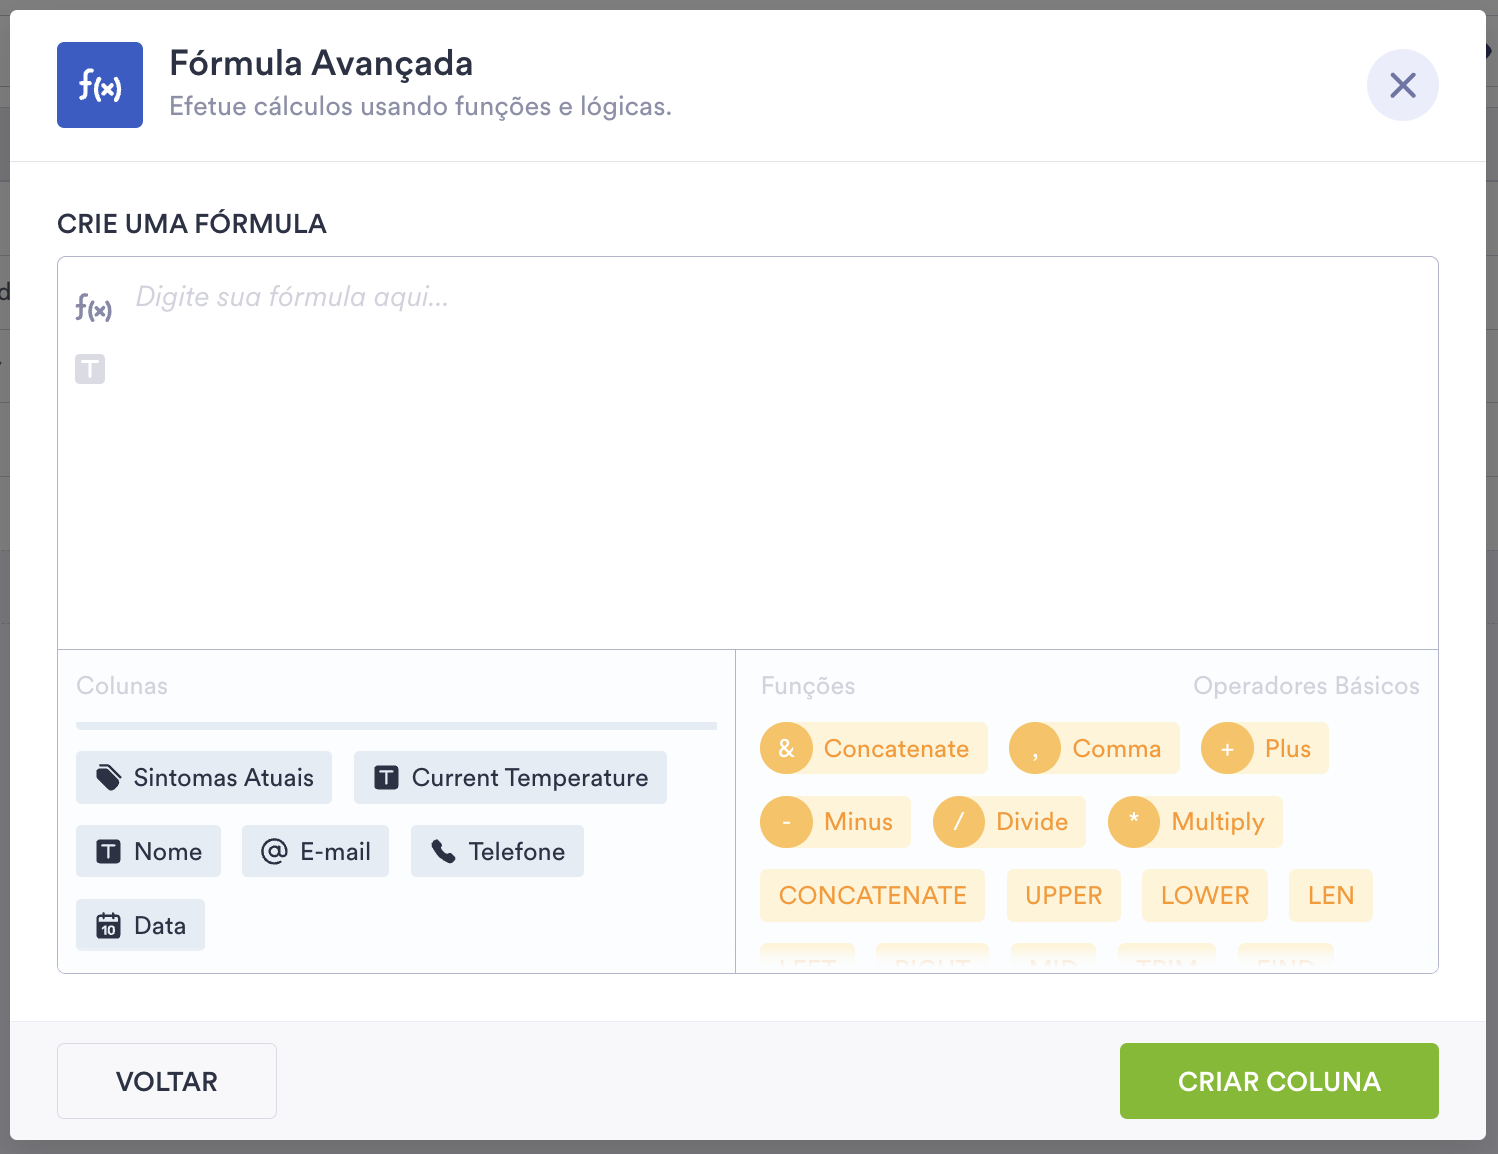The height and width of the screenshot is (1154, 1498).
Task: Click the Comma operator circle icon
Action: click(1035, 748)
